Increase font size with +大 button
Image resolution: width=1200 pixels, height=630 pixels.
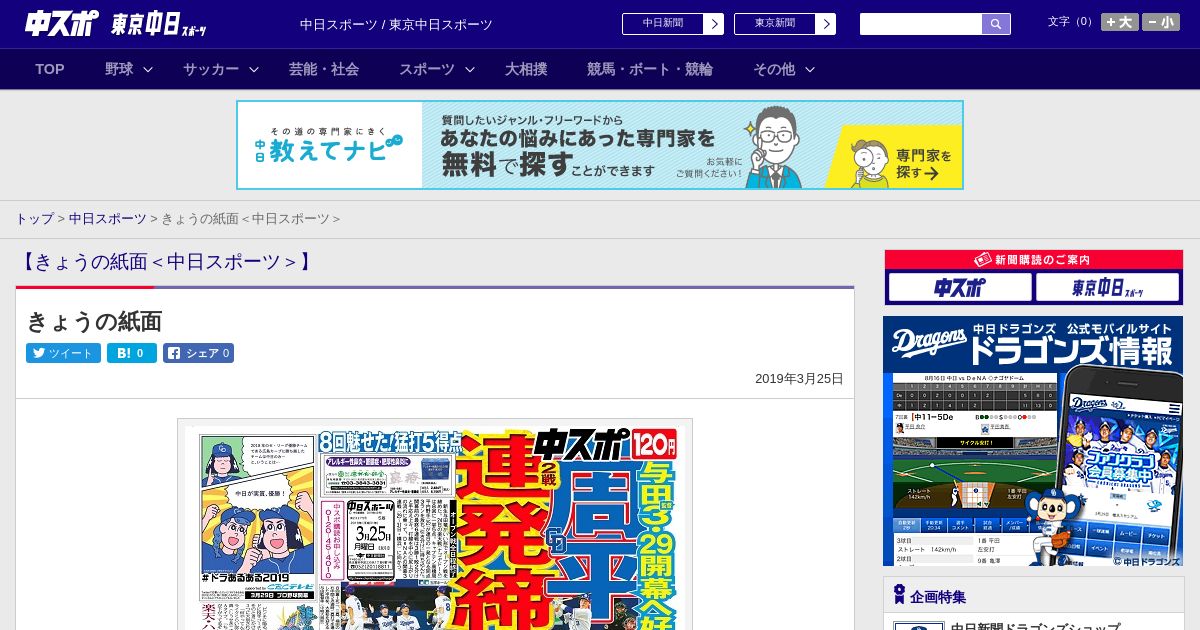[1119, 22]
